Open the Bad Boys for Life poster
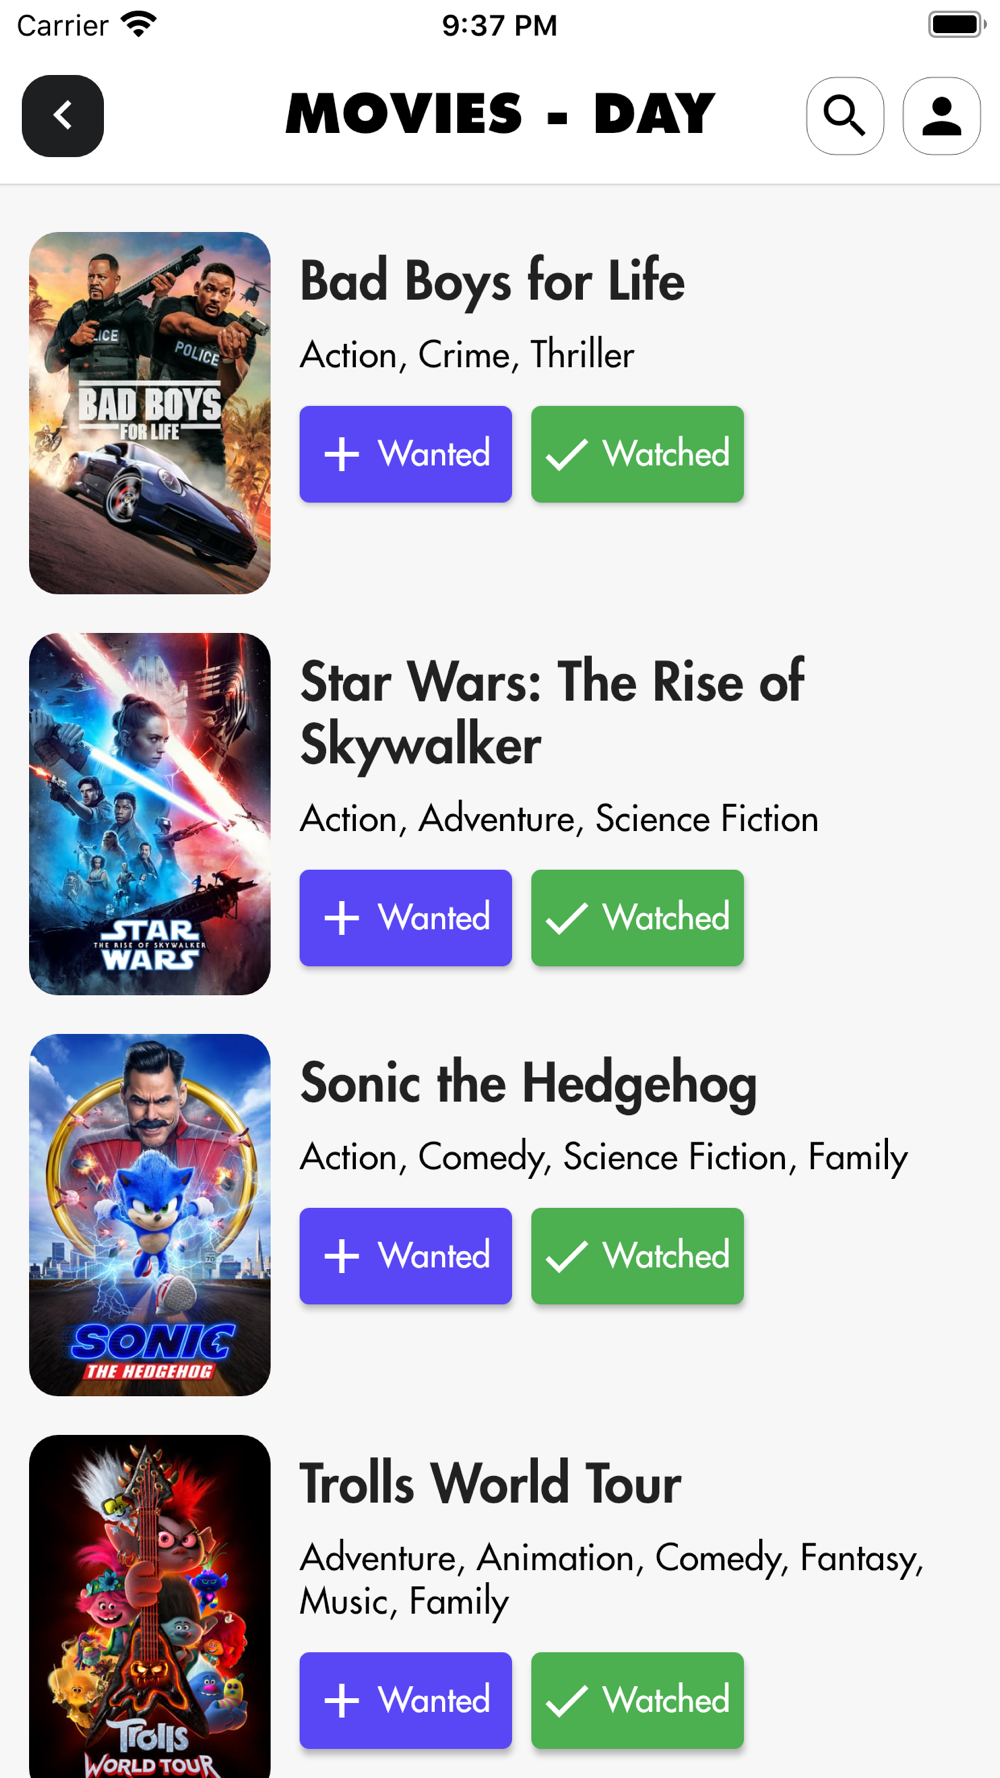 click(150, 413)
